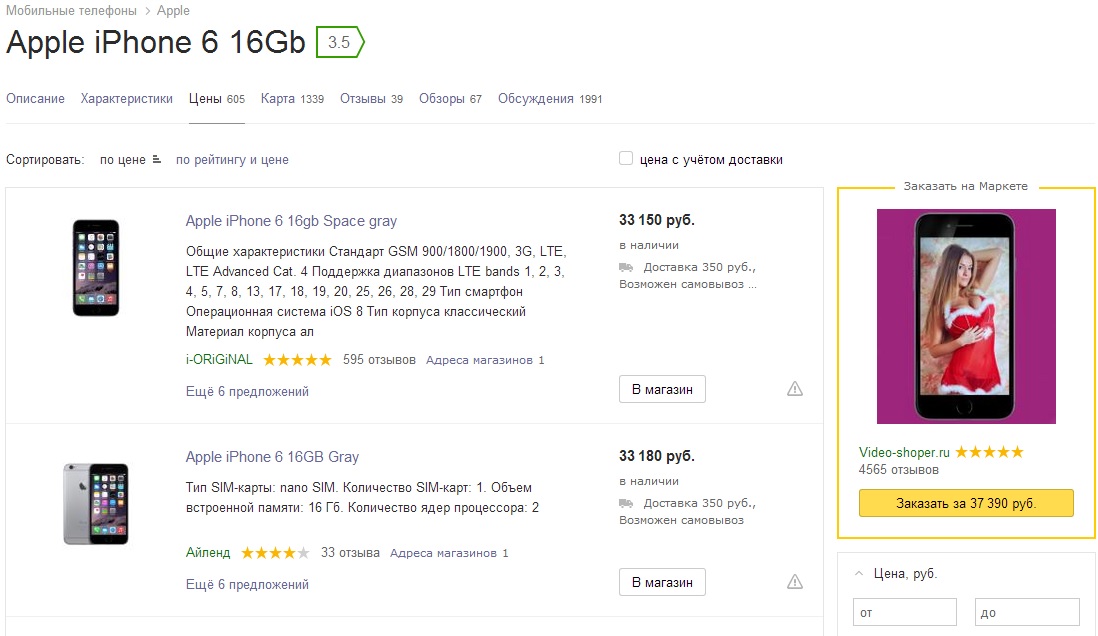The image size is (1098, 636).
Task: Enable цена с учётом доставки checkbox
Action: (x=626, y=158)
